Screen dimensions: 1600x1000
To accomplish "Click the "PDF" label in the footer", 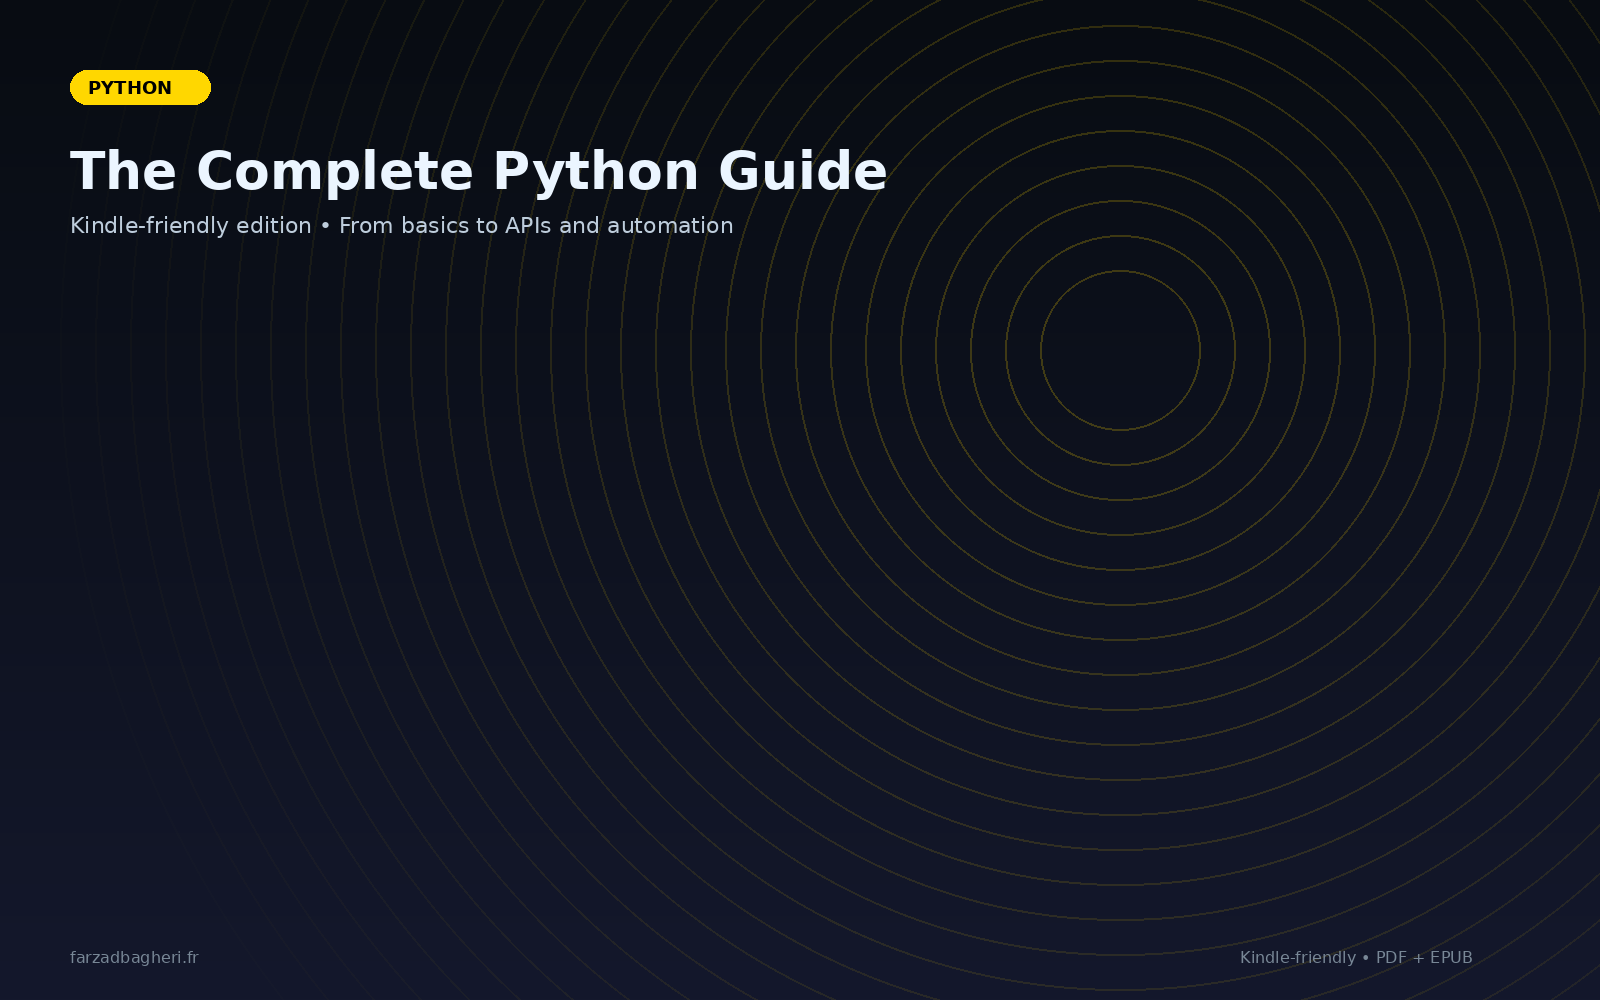I will (1391, 957).
